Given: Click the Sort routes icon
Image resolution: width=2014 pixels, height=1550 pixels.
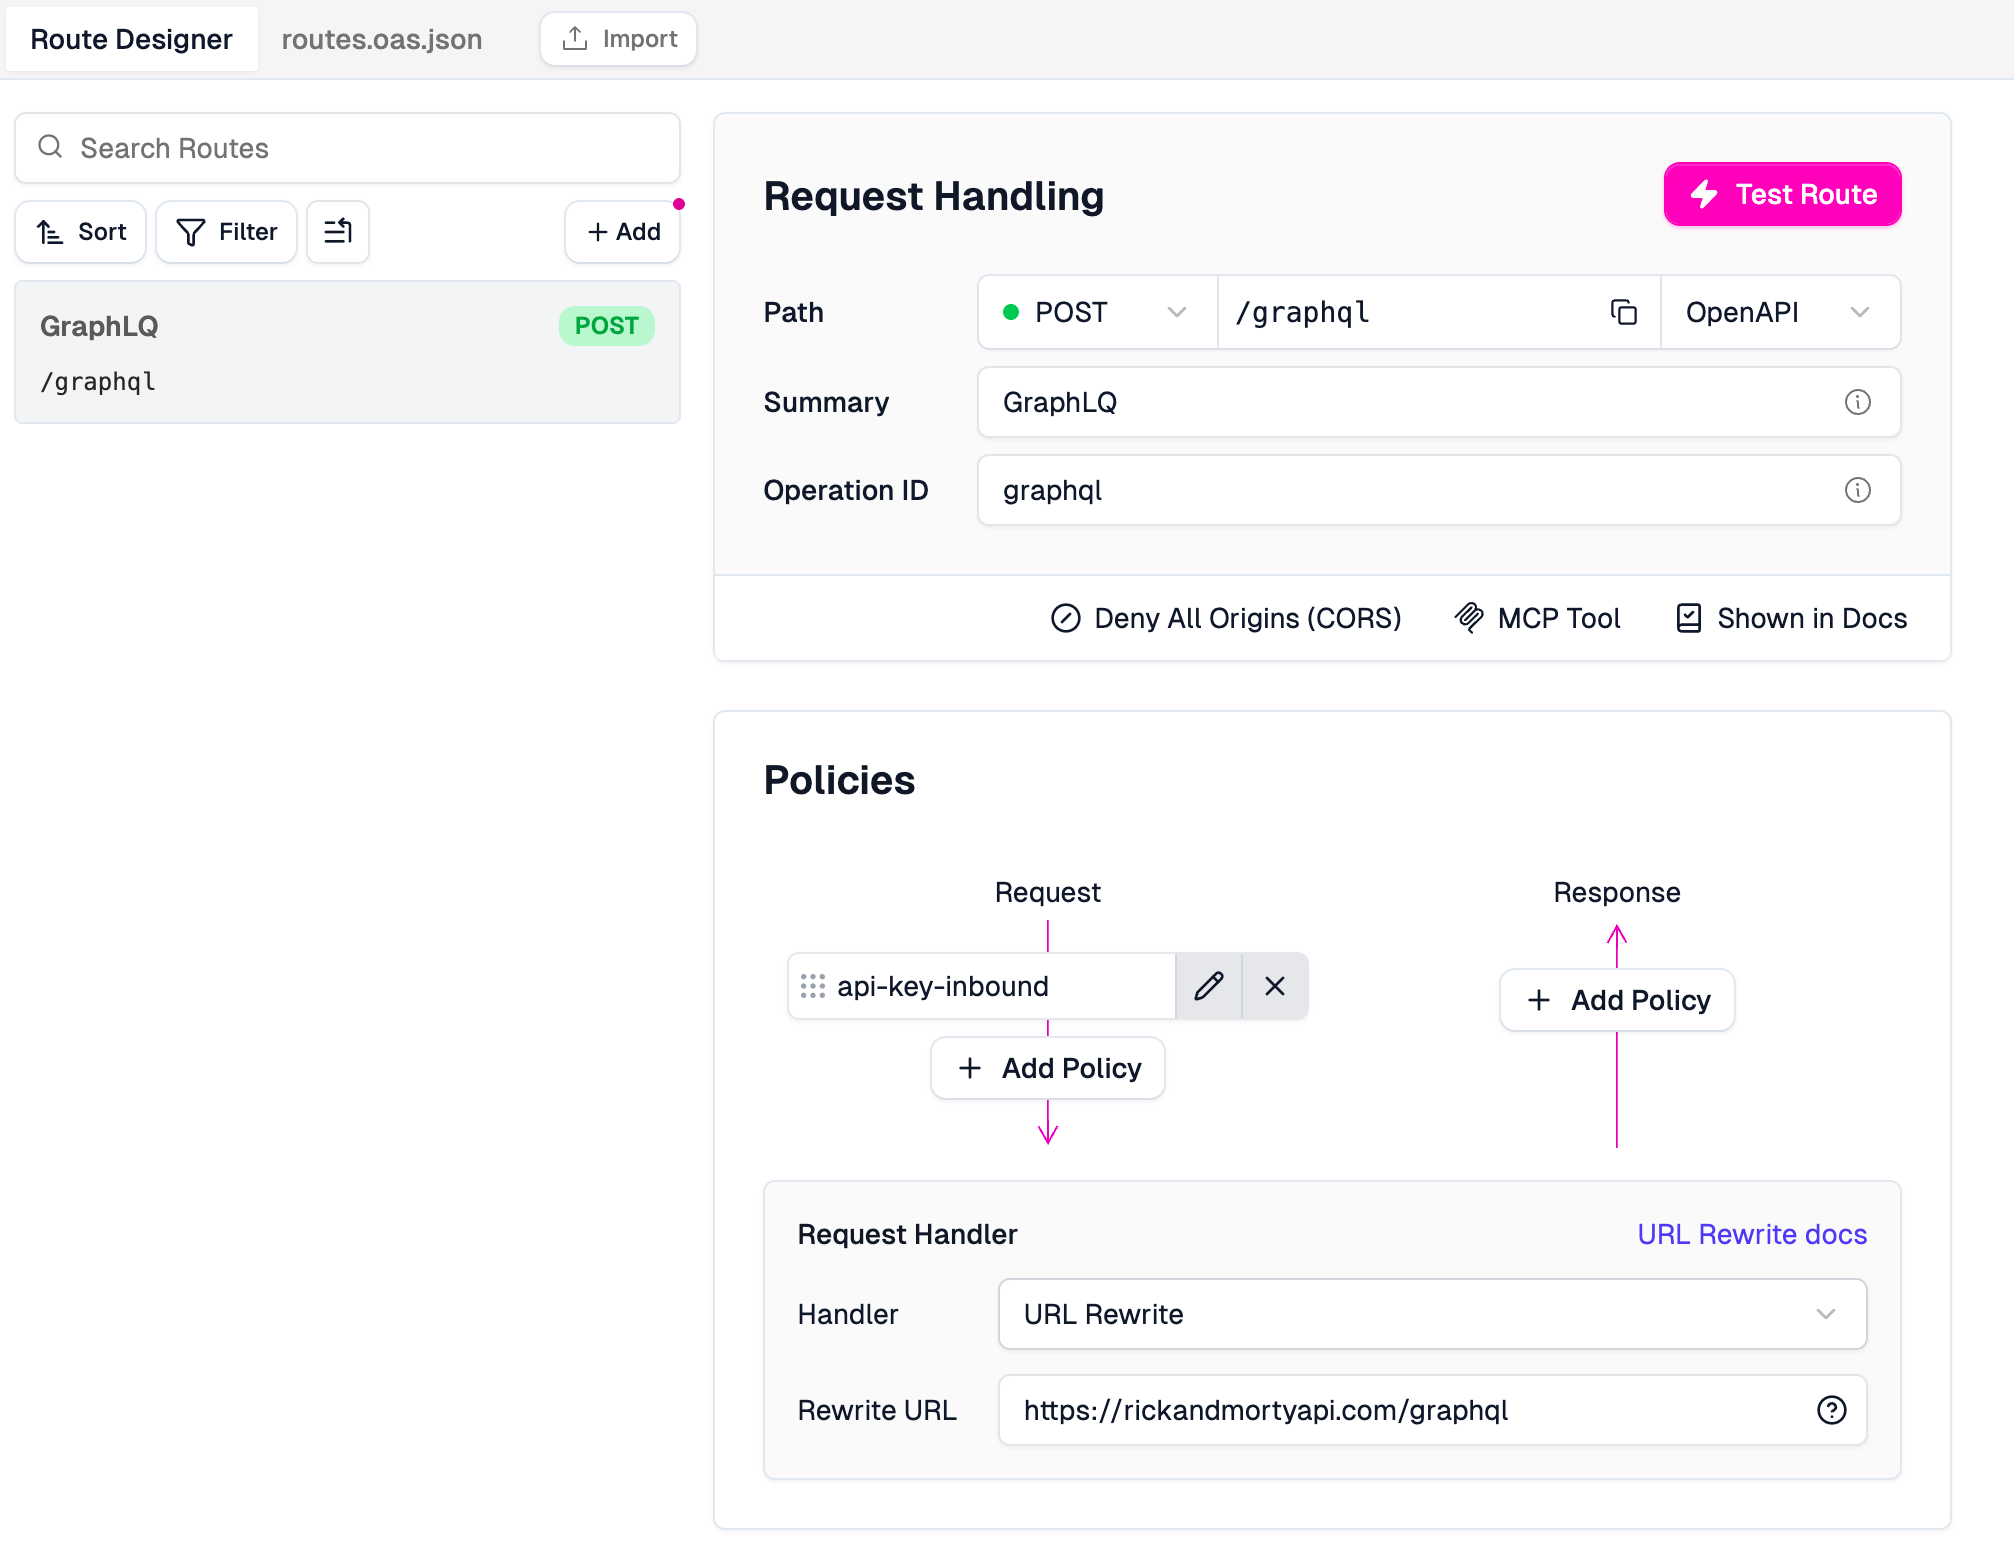Looking at the screenshot, I should coord(80,231).
